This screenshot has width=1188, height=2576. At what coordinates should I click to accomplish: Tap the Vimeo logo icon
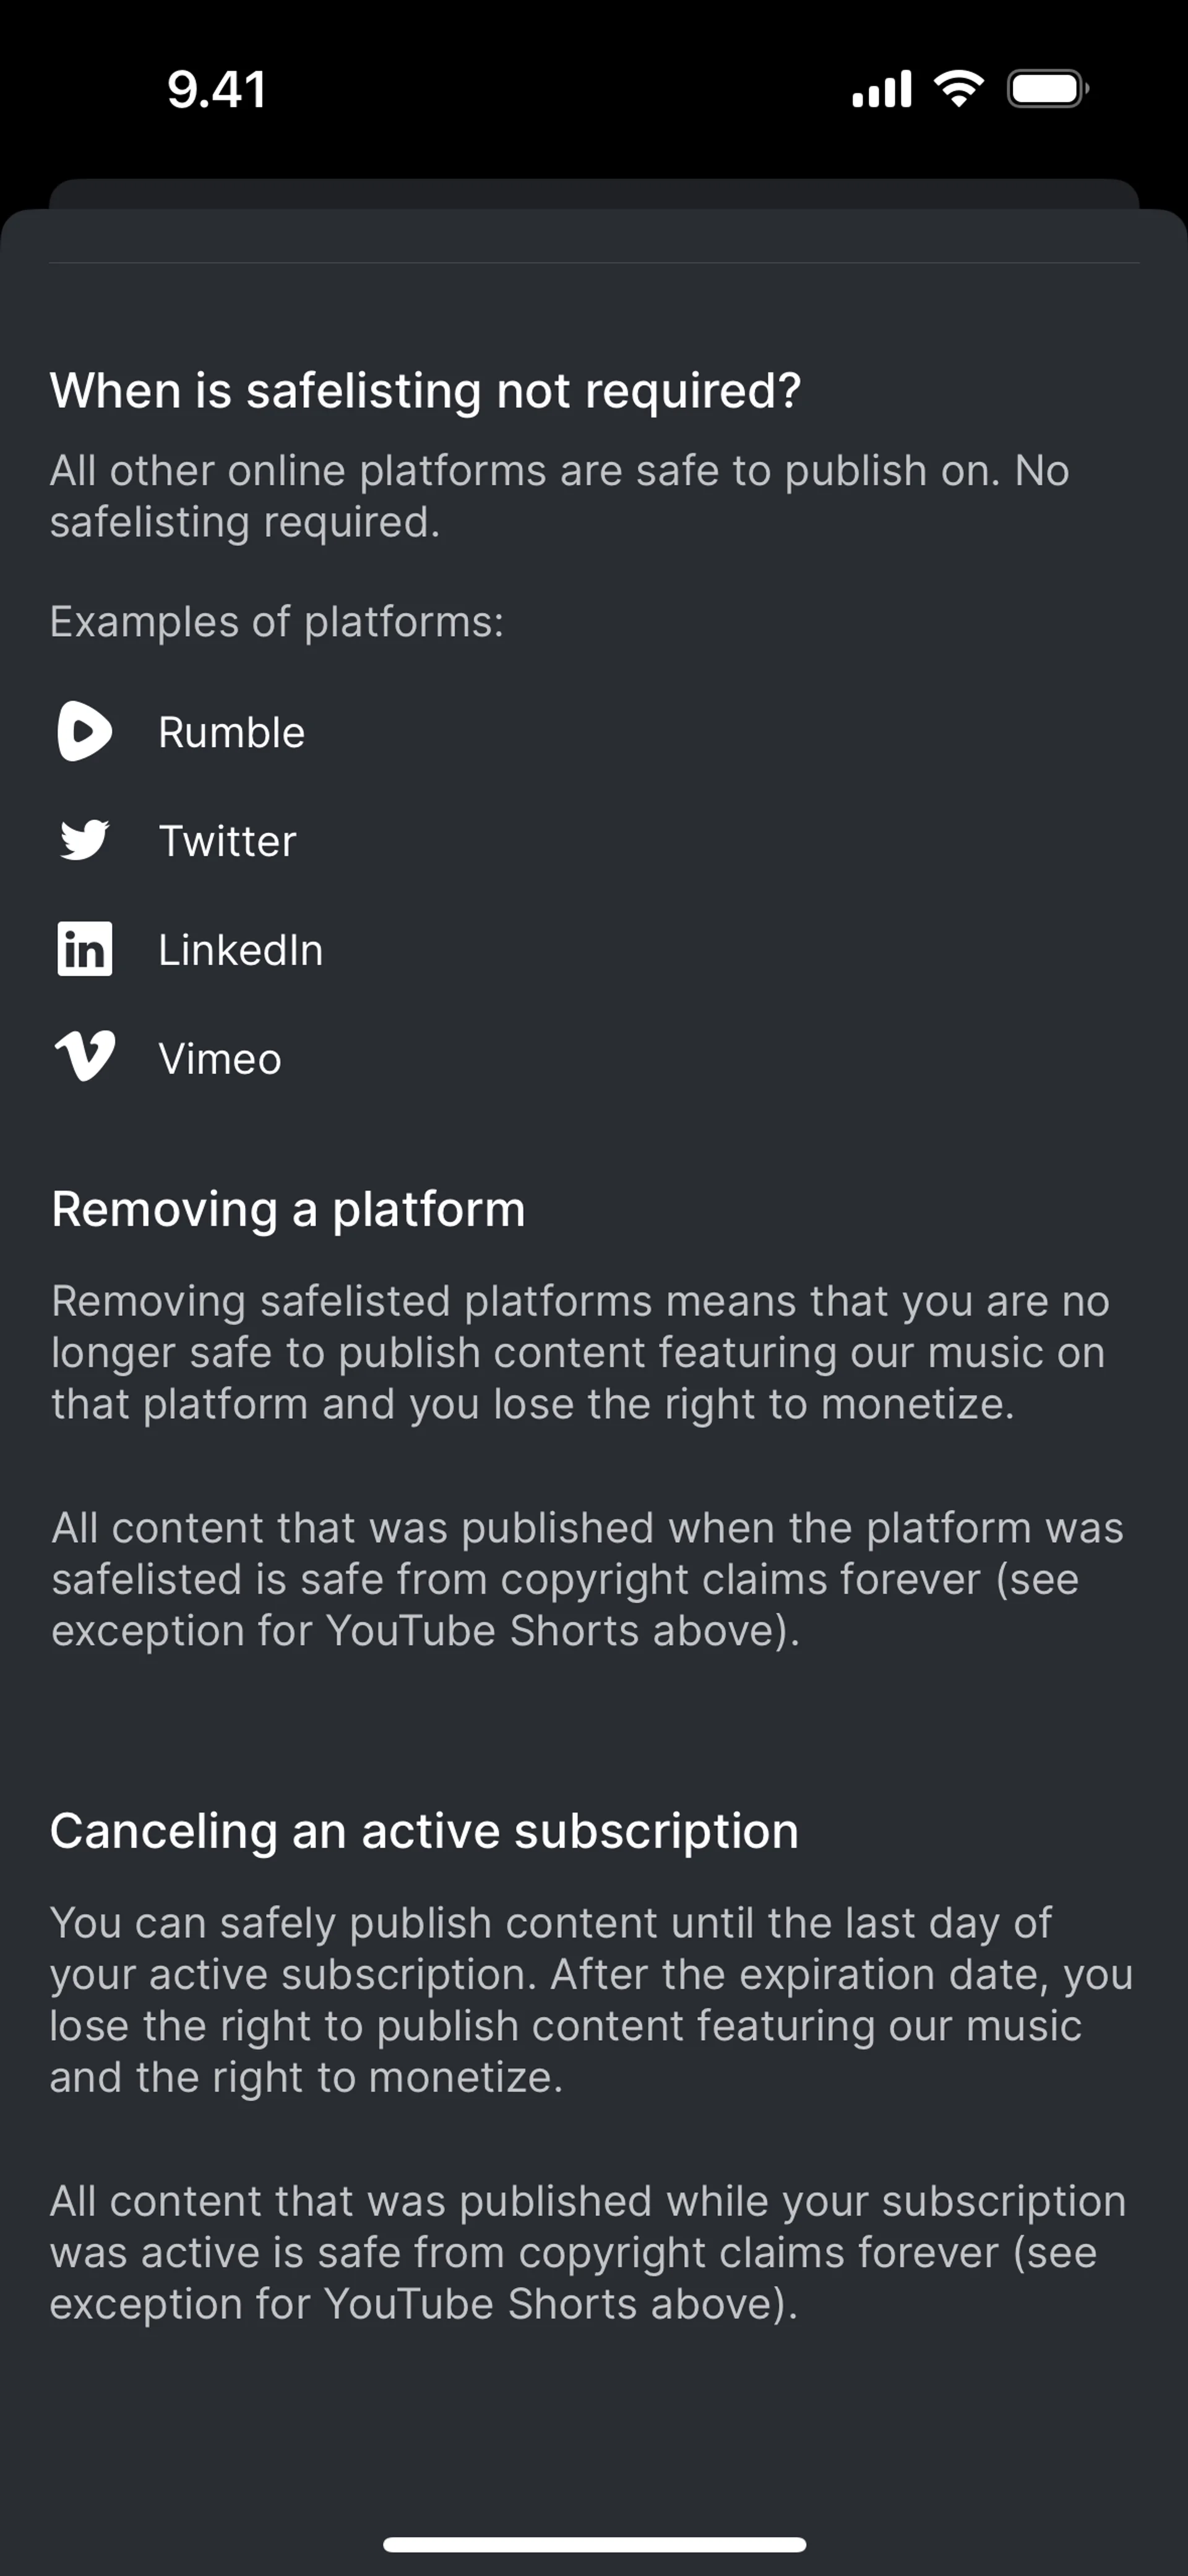point(84,1057)
